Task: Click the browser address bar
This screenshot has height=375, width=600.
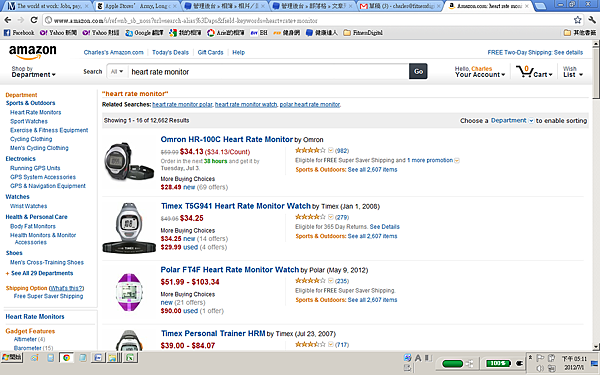Action: 308,20
